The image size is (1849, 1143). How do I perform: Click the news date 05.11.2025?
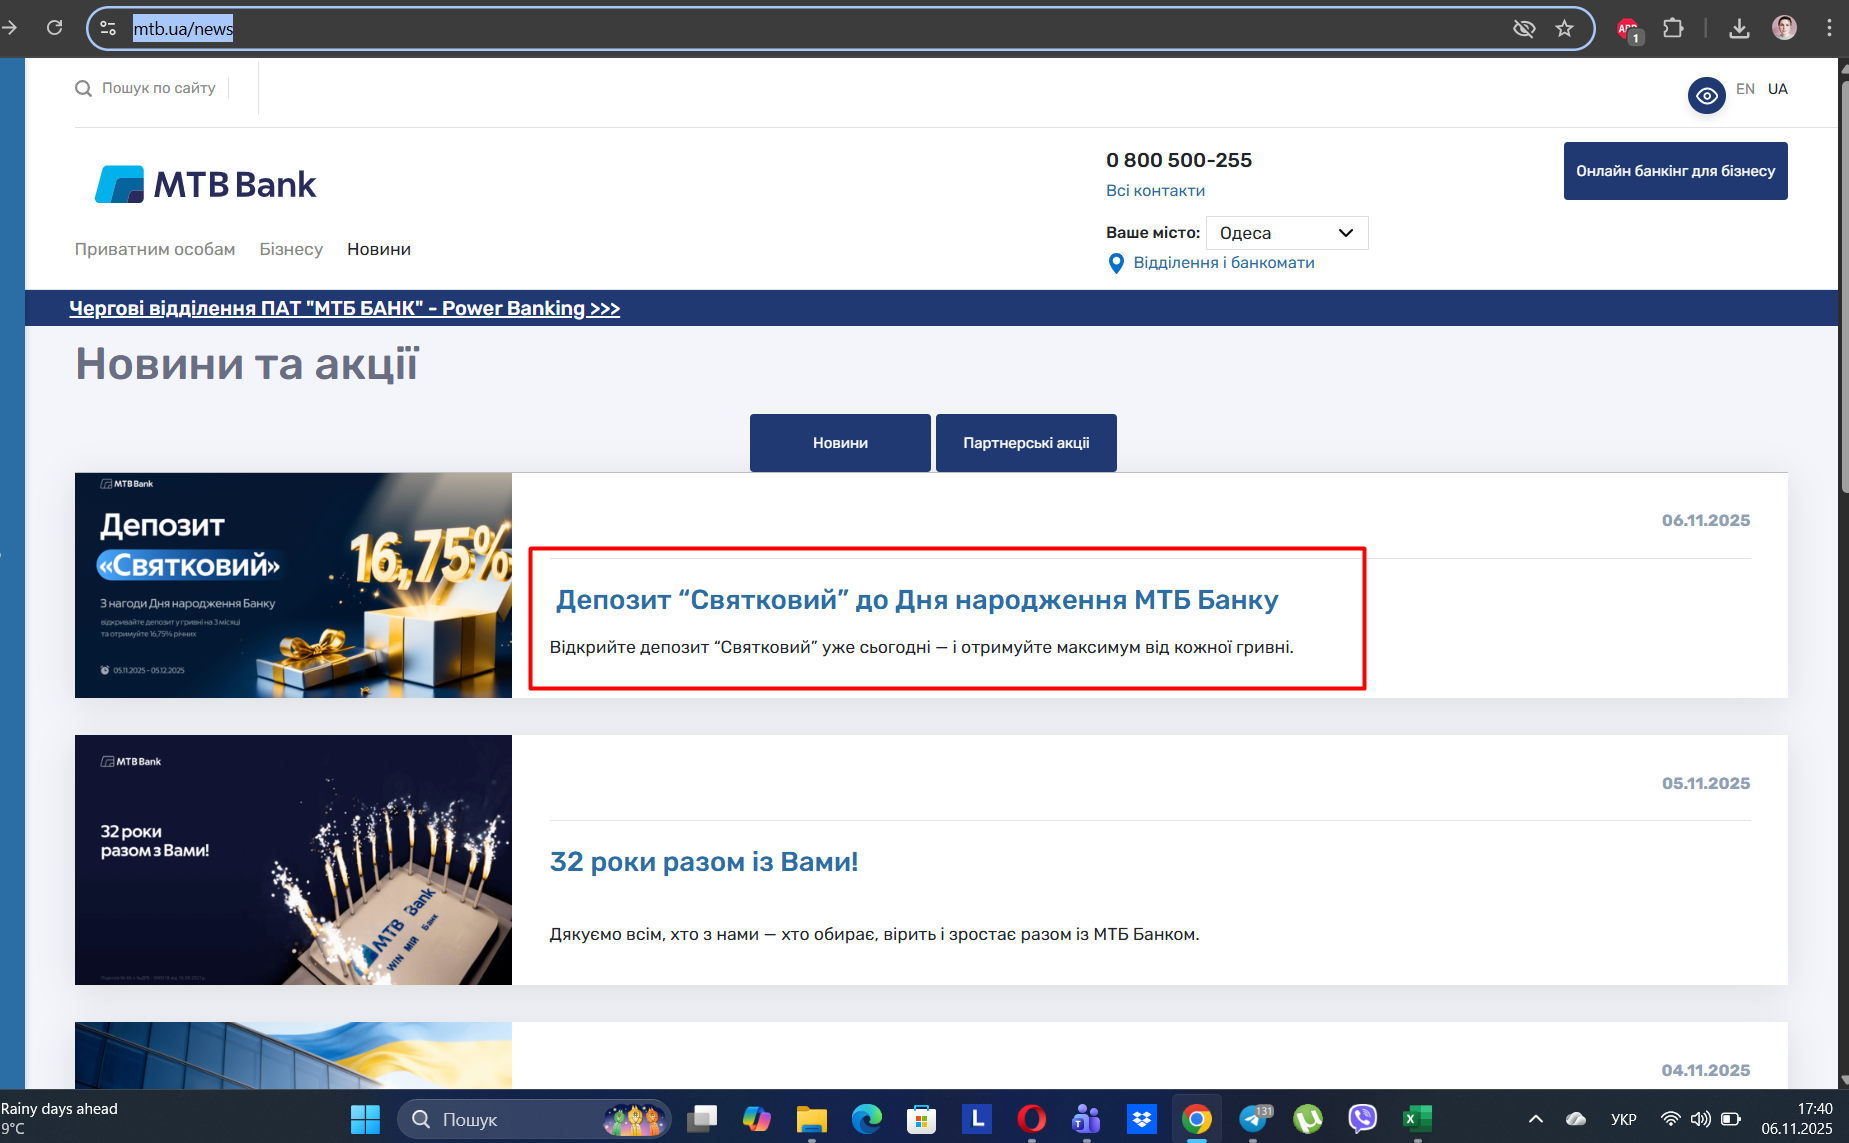tap(1706, 783)
